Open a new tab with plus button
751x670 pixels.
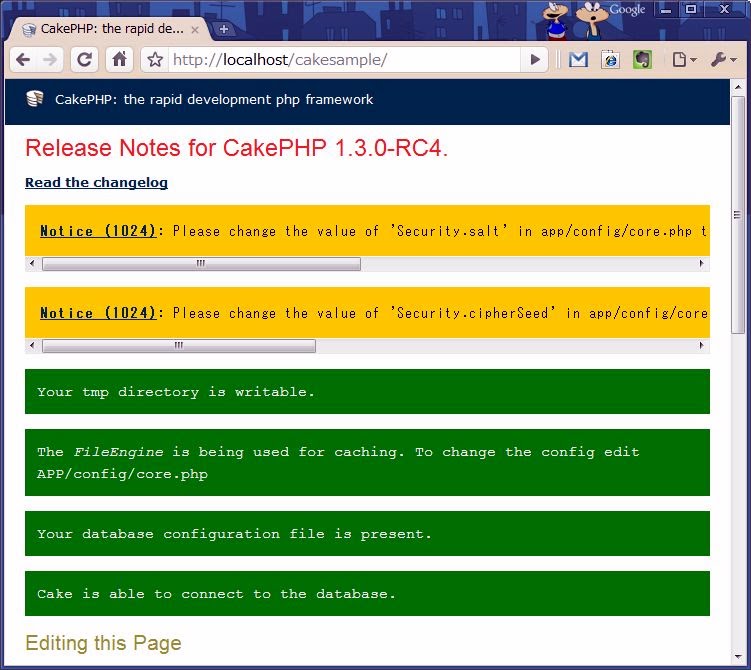click(223, 29)
